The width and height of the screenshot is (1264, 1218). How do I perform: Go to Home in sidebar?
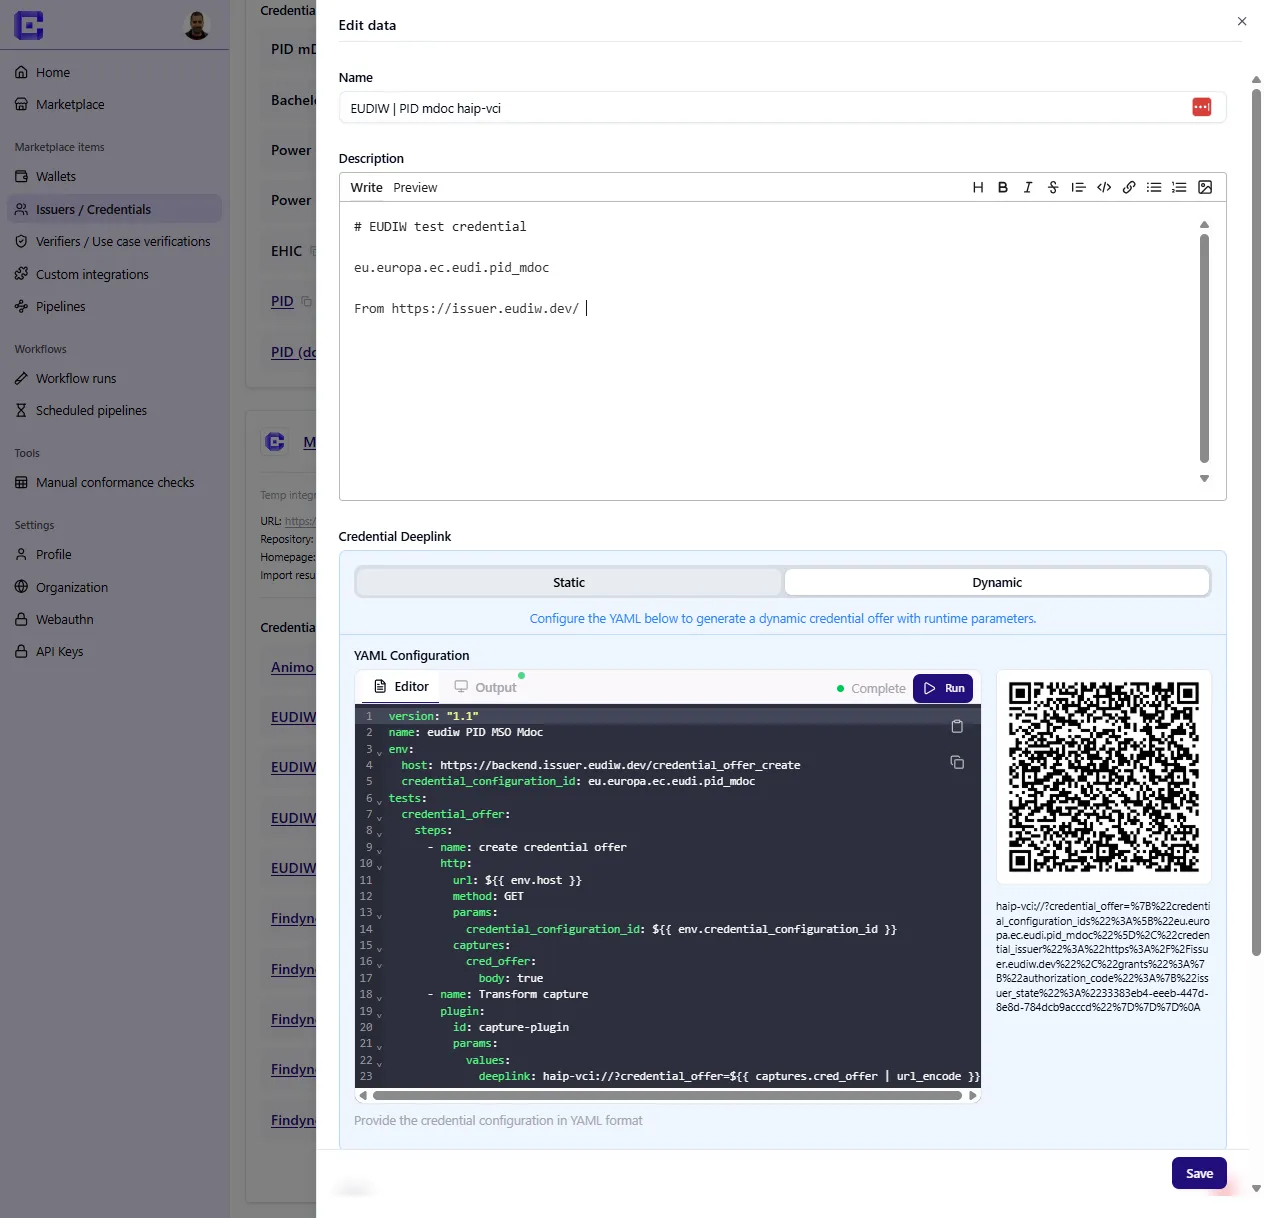(53, 72)
